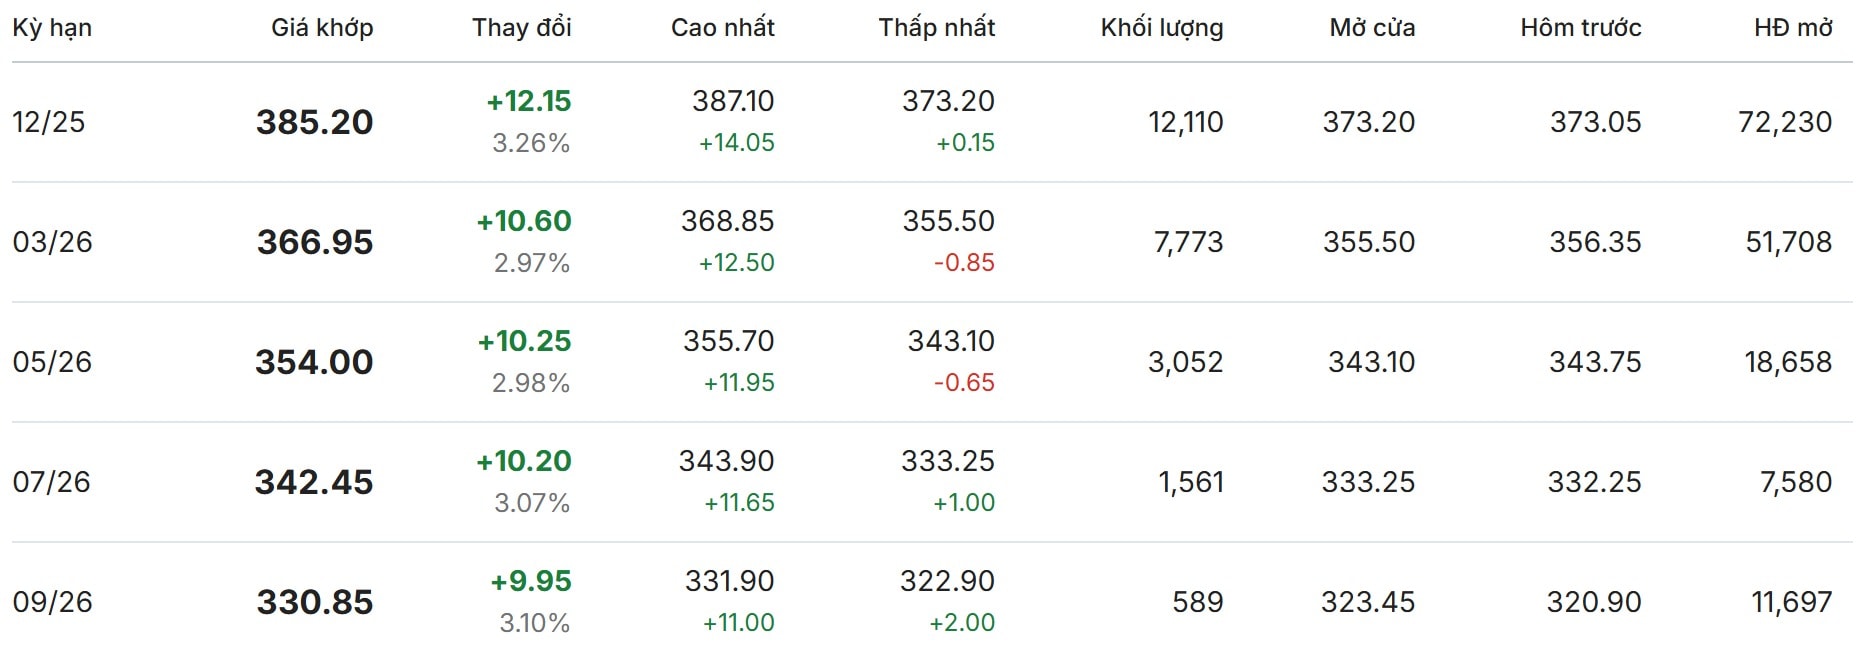
Task: Click the 385.20 matched price
Action: (314, 122)
